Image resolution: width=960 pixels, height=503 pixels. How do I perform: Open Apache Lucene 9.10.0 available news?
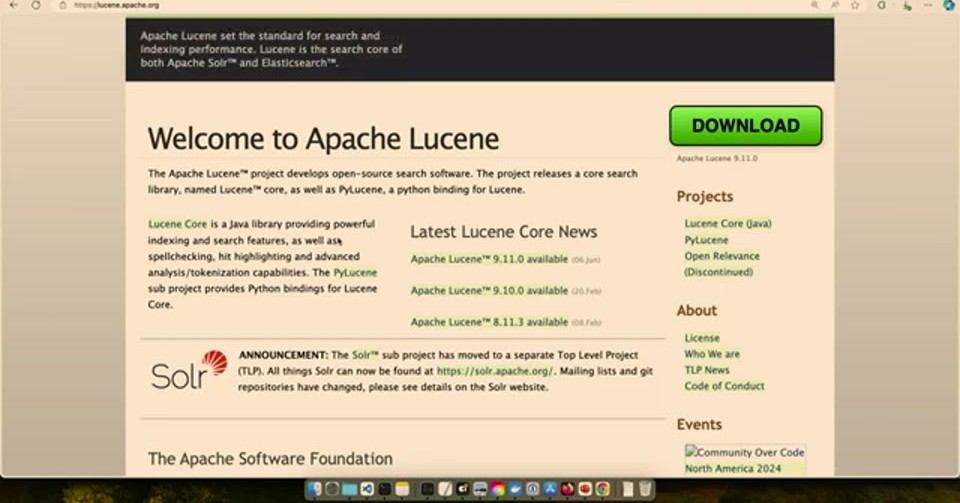click(x=489, y=291)
